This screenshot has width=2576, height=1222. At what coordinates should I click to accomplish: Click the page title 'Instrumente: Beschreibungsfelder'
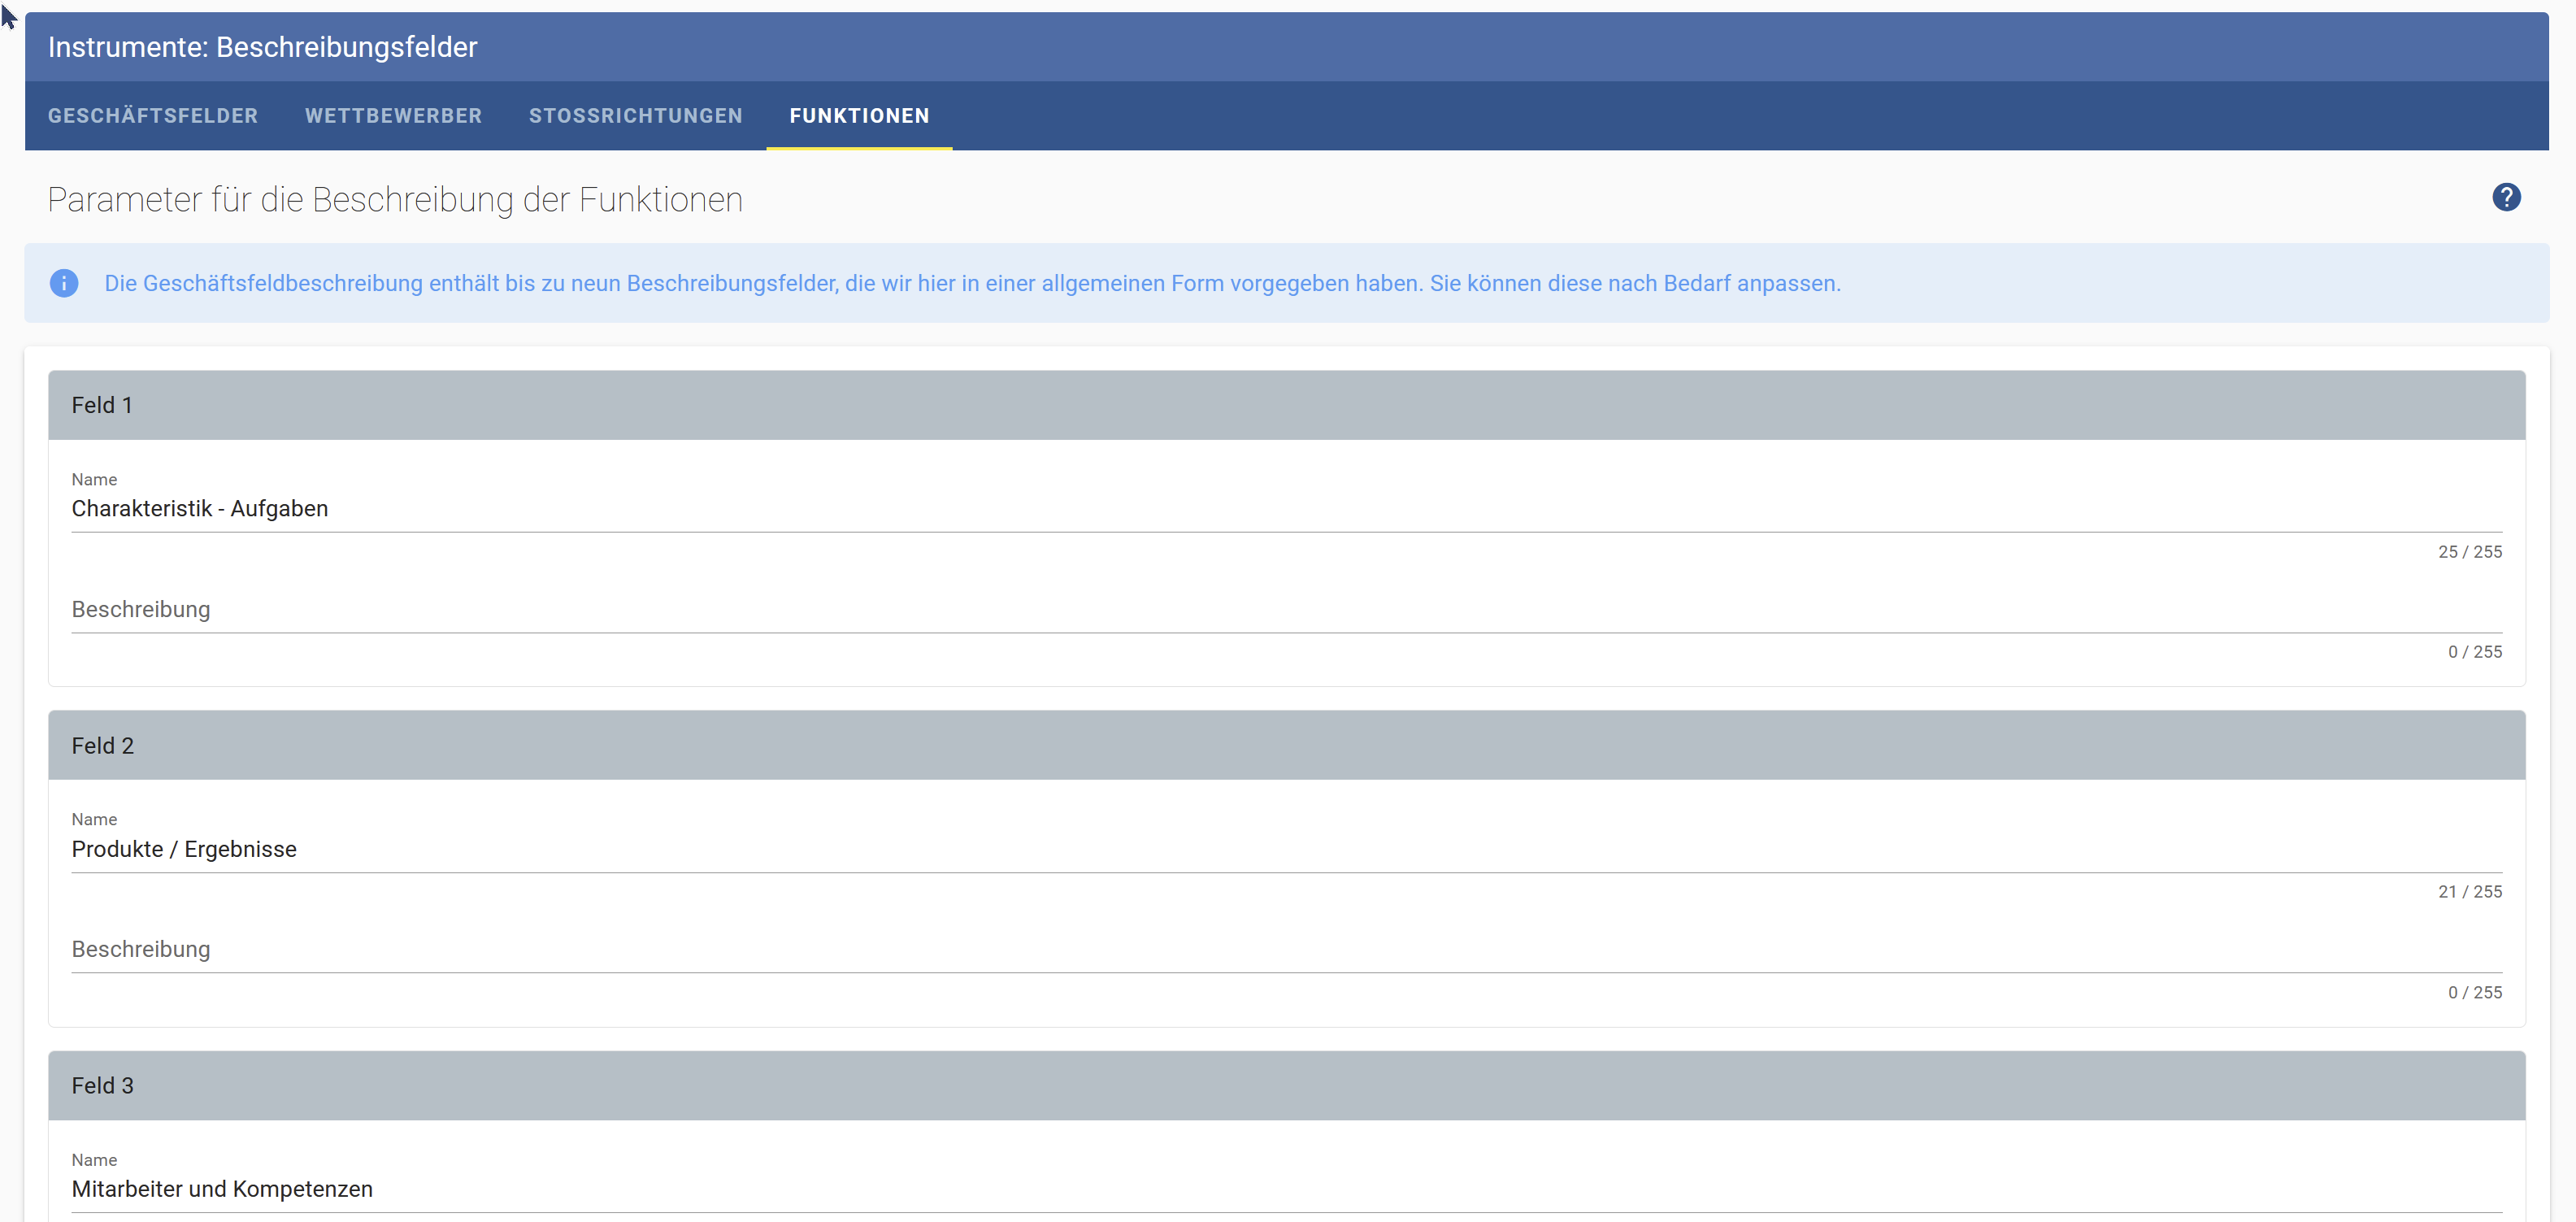[x=263, y=47]
